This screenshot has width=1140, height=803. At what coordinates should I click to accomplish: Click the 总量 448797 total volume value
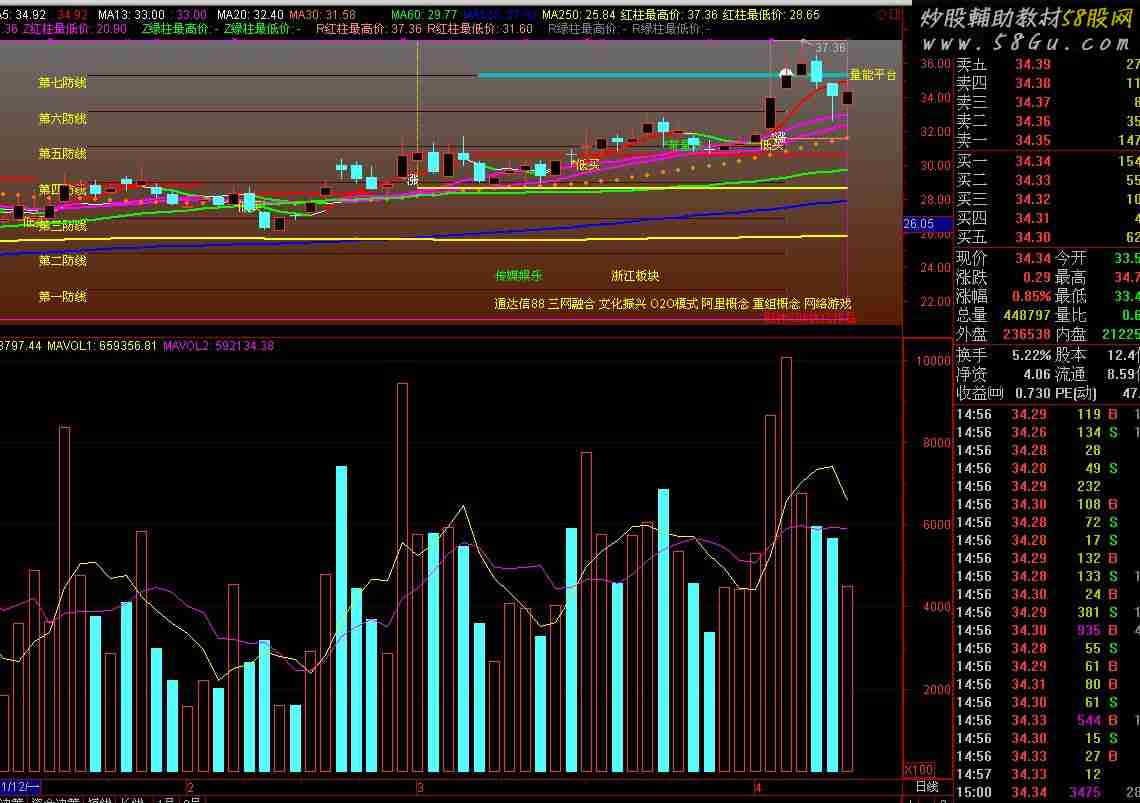pyautogui.click(x=1027, y=315)
